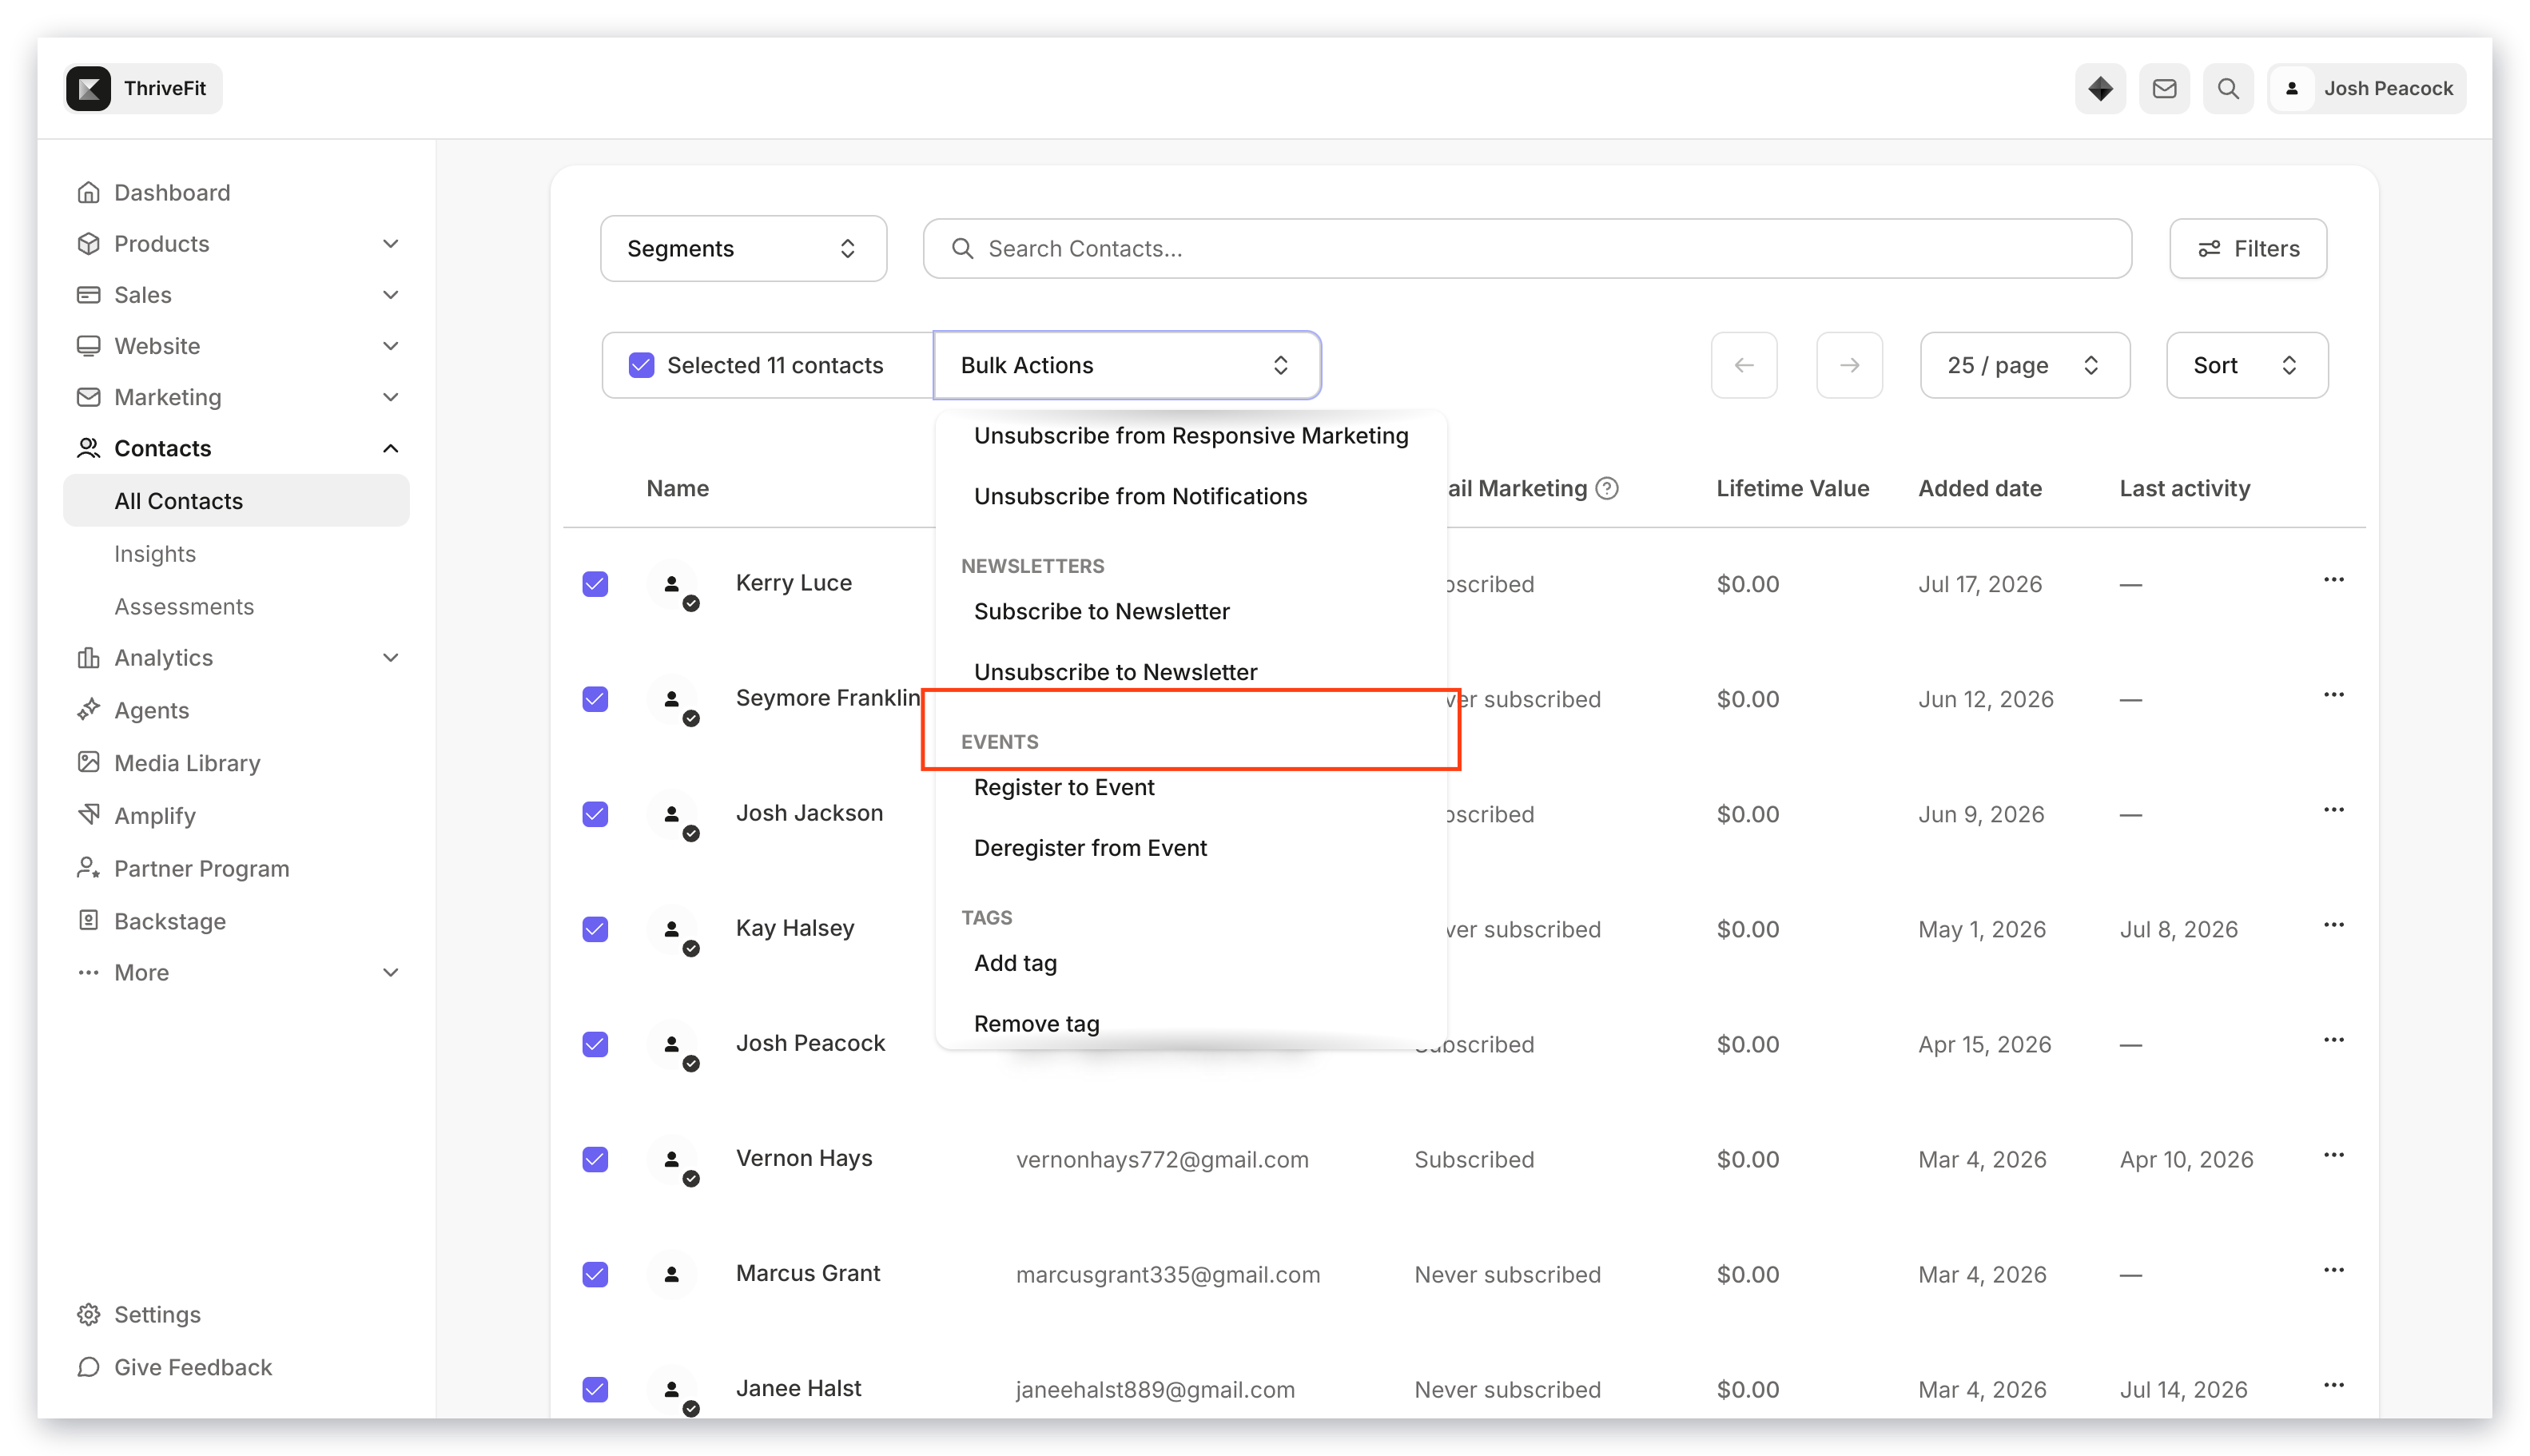Open Vernon Hays contact name
This screenshot has height=1456, width=2530.
(803, 1157)
